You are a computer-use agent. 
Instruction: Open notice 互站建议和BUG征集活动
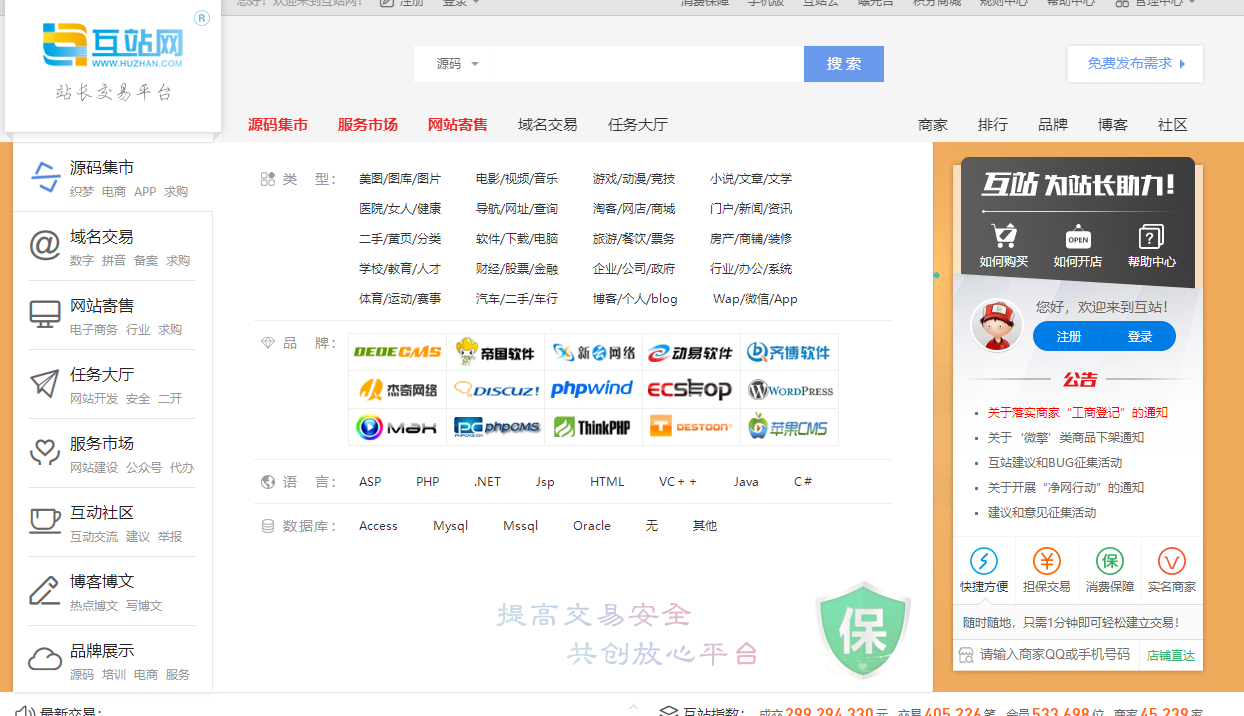tap(1055, 463)
